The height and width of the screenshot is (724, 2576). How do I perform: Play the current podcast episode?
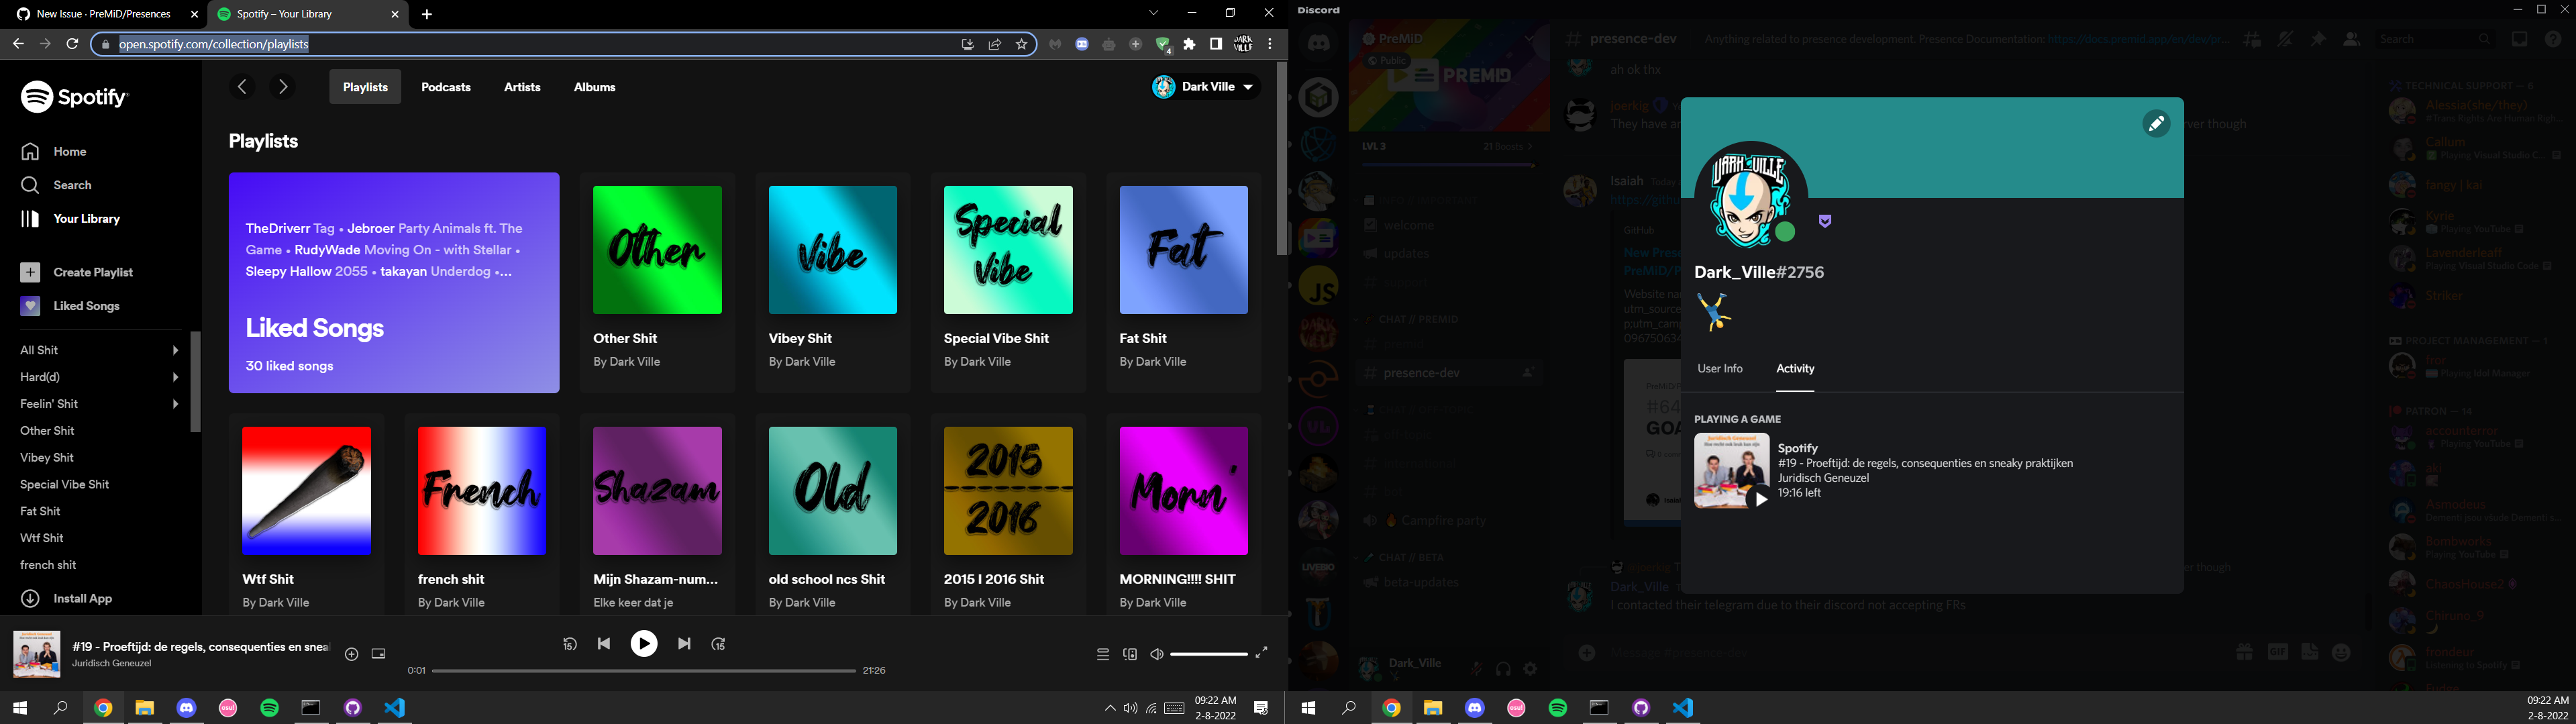(644, 644)
